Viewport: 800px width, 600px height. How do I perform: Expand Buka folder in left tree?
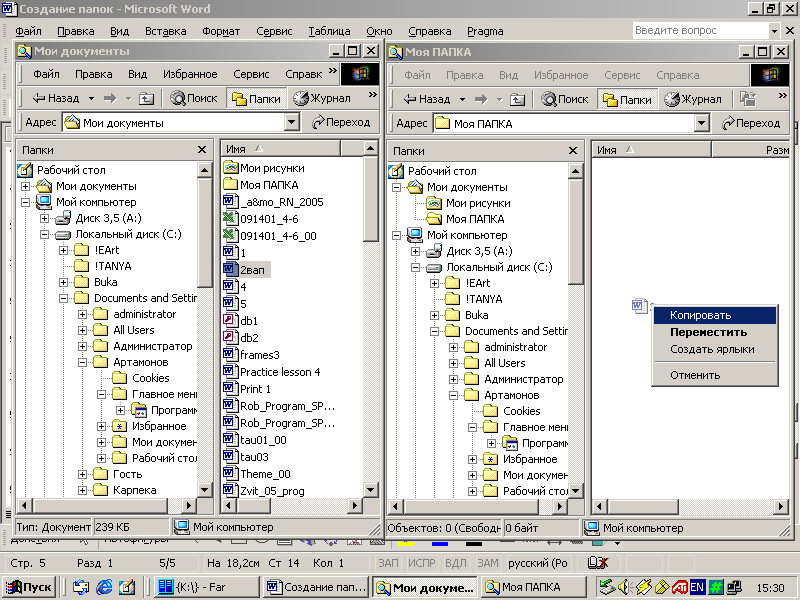click(63, 282)
